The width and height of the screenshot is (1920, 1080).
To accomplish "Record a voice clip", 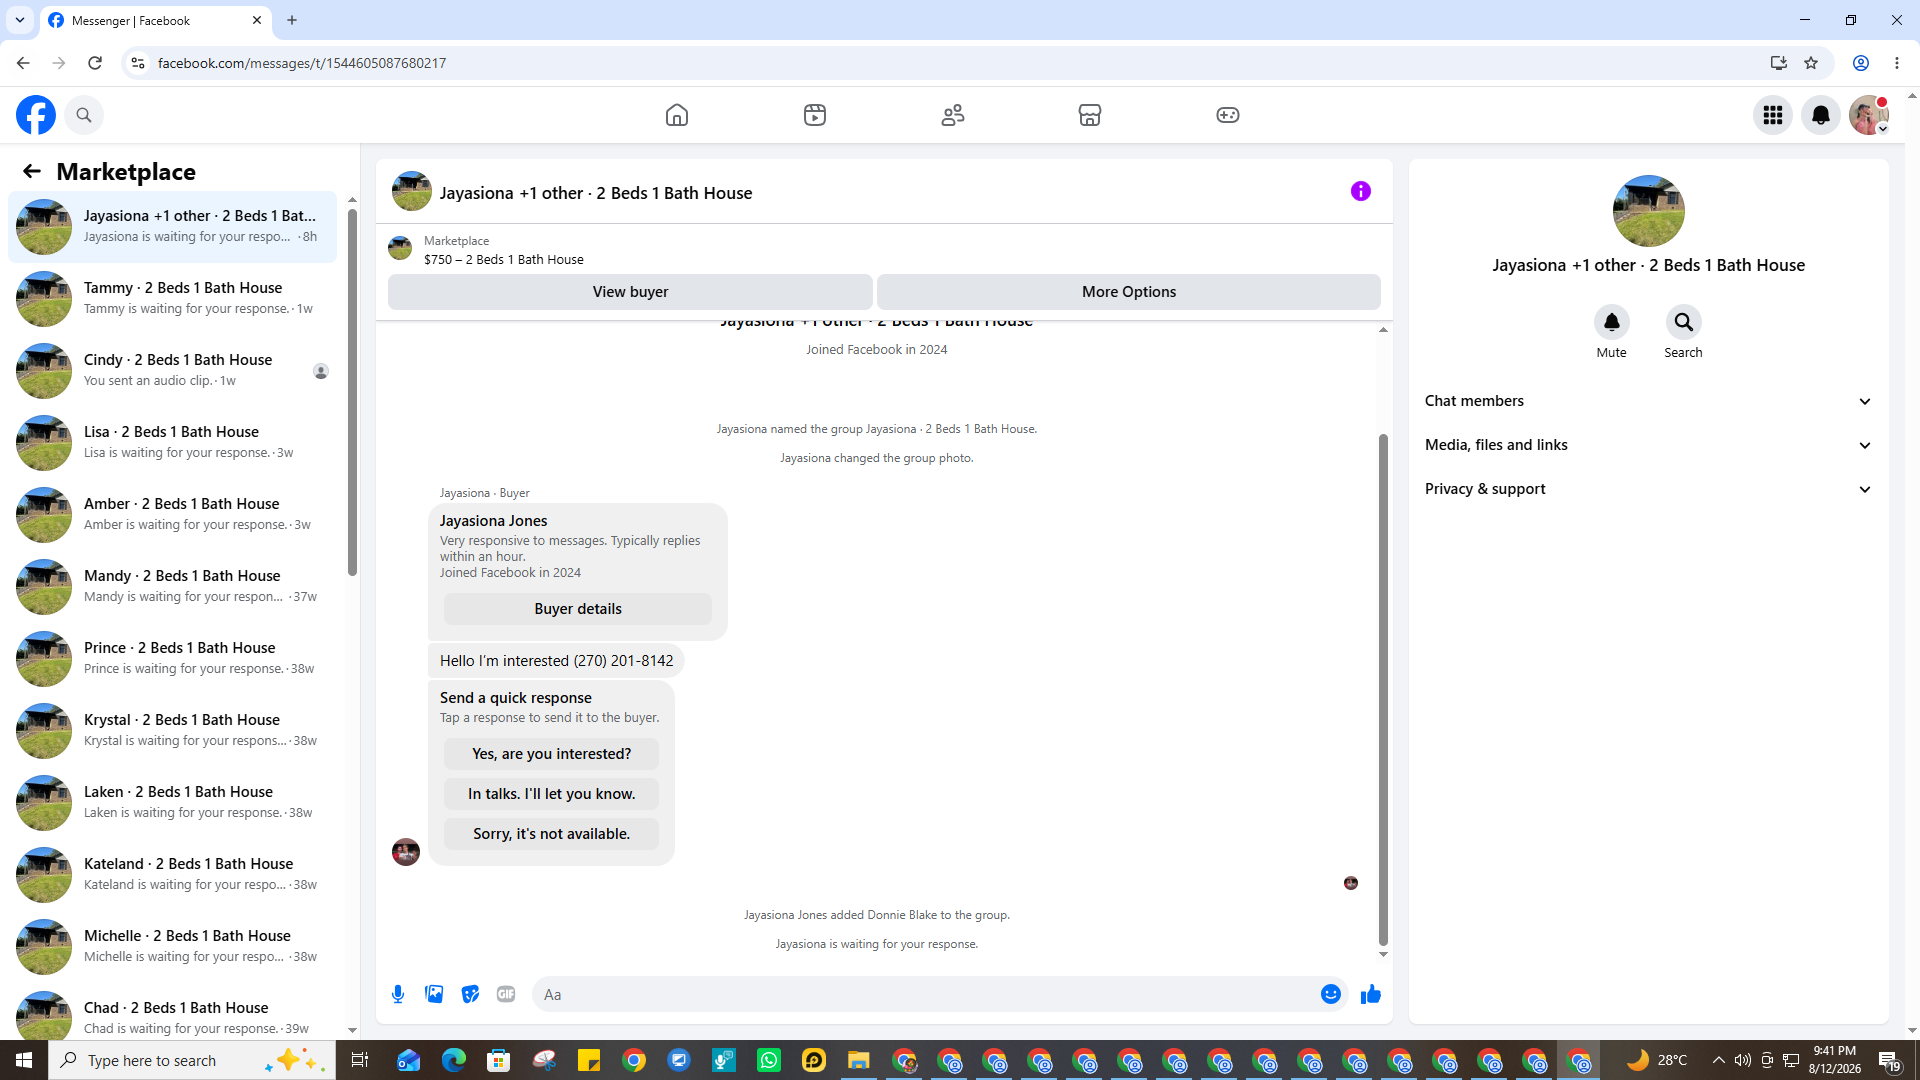I will [398, 994].
